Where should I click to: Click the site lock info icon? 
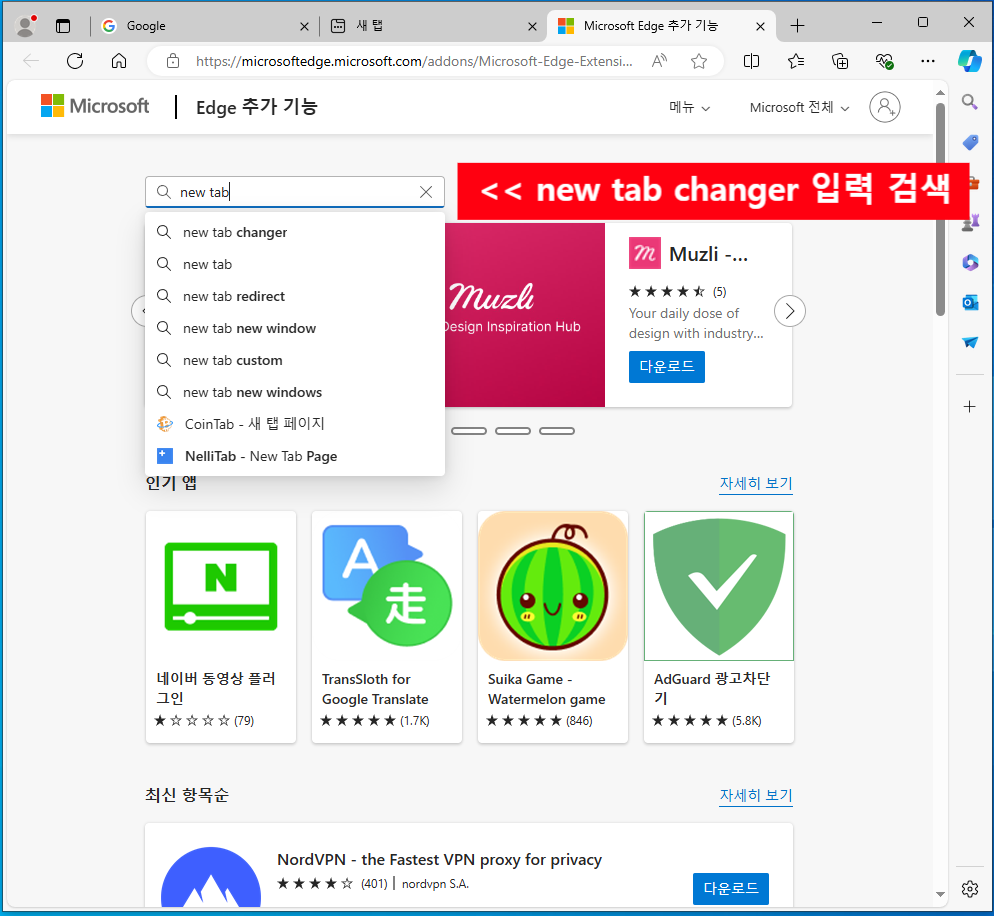pyautogui.click(x=172, y=61)
